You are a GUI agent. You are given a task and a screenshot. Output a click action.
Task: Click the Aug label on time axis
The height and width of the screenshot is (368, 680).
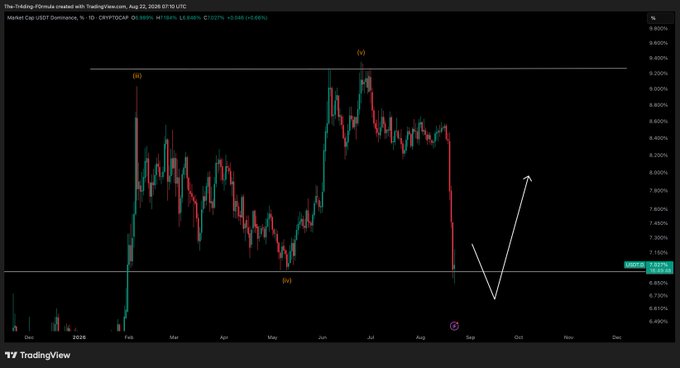point(421,337)
